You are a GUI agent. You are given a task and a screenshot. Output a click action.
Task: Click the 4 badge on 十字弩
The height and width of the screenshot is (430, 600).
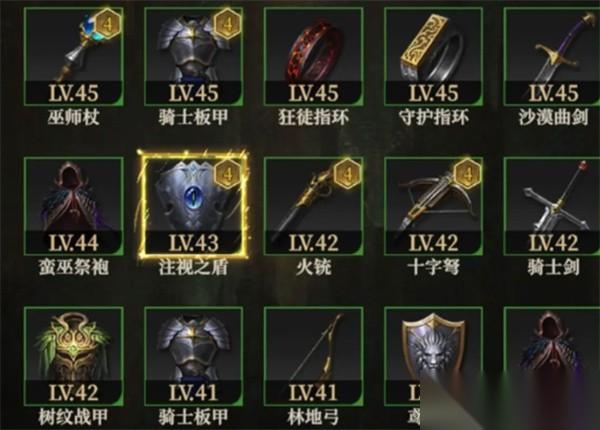pyautogui.click(x=468, y=174)
